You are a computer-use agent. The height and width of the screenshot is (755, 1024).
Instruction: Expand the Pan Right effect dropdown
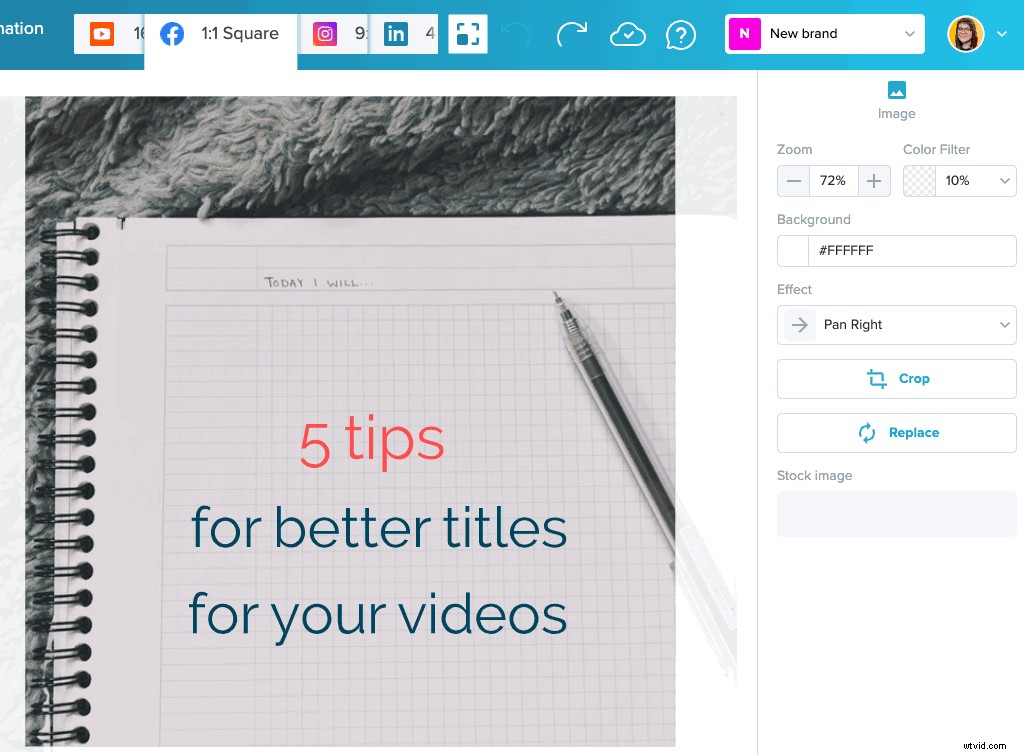(x=1004, y=324)
